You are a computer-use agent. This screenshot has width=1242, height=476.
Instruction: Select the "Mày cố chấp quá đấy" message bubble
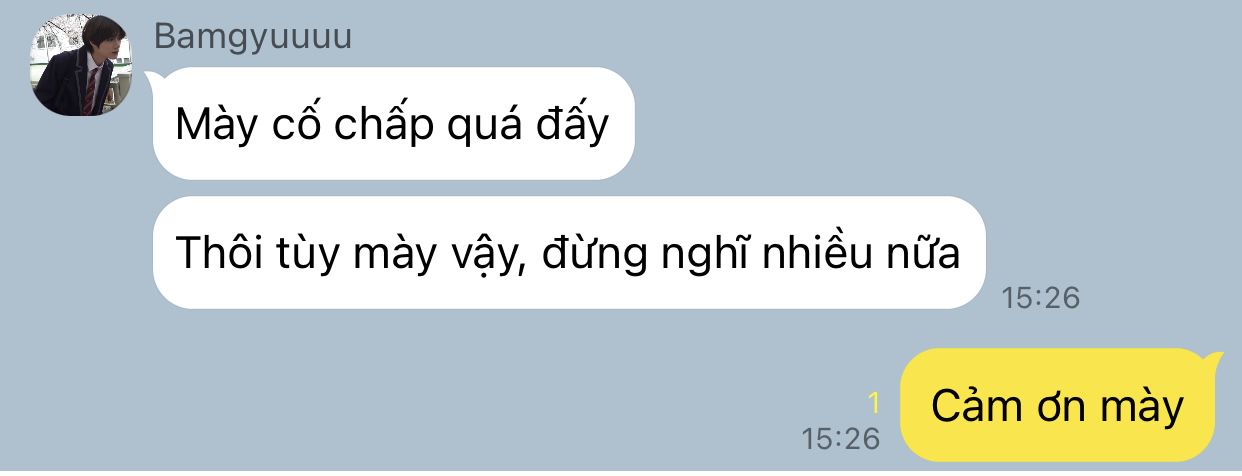click(x=393, y=124)
